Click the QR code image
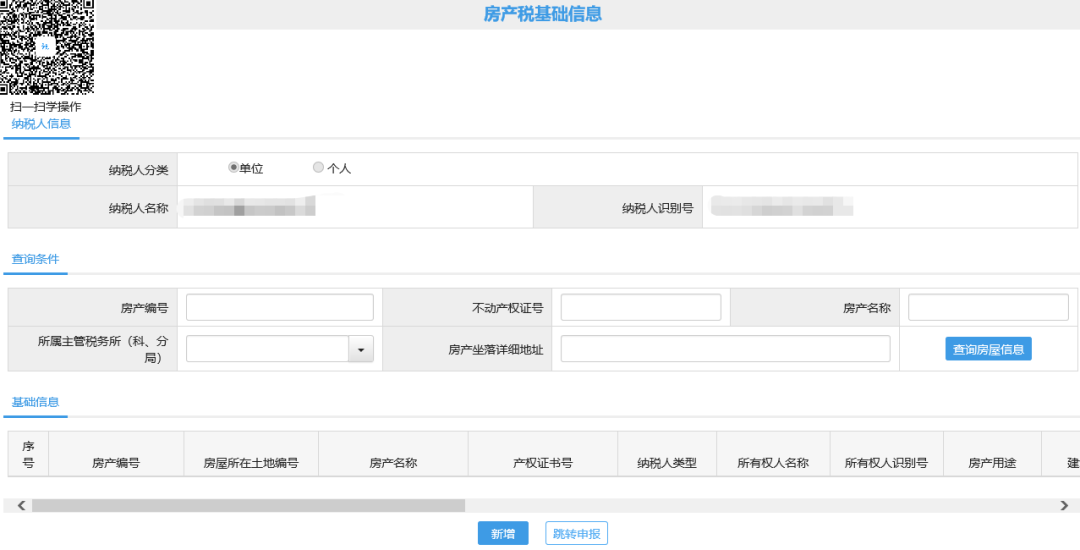1080x550 pixels. pos(46,48)
